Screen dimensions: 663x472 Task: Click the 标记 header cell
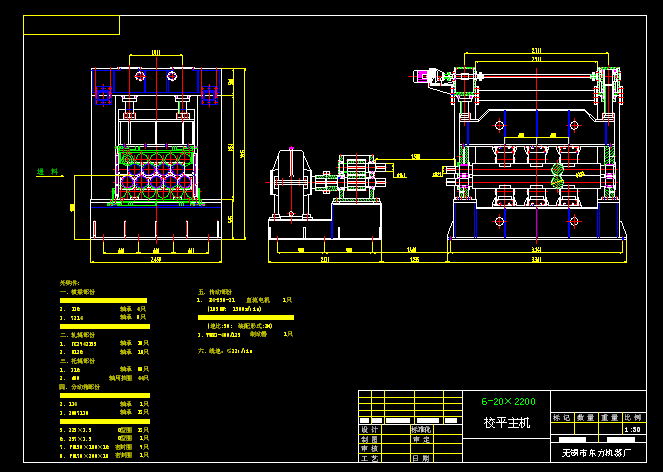(562, 417)
